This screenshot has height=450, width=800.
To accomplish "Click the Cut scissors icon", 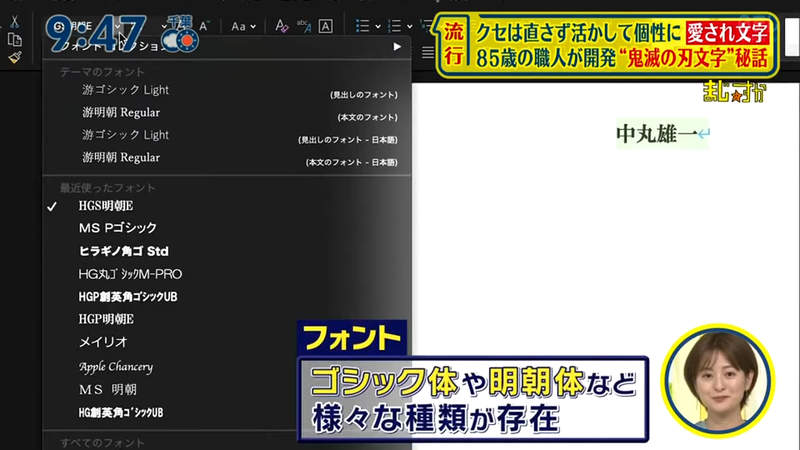I will click(x=14, y=23).
